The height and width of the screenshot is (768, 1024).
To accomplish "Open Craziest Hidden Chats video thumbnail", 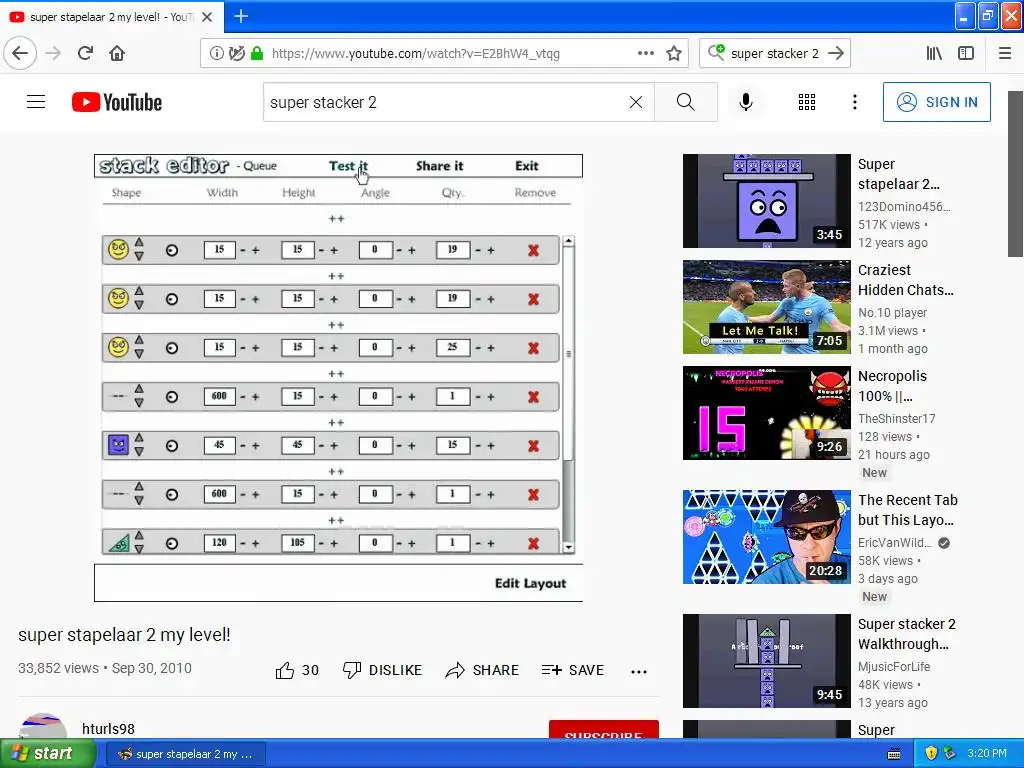I will coord(767,307).
